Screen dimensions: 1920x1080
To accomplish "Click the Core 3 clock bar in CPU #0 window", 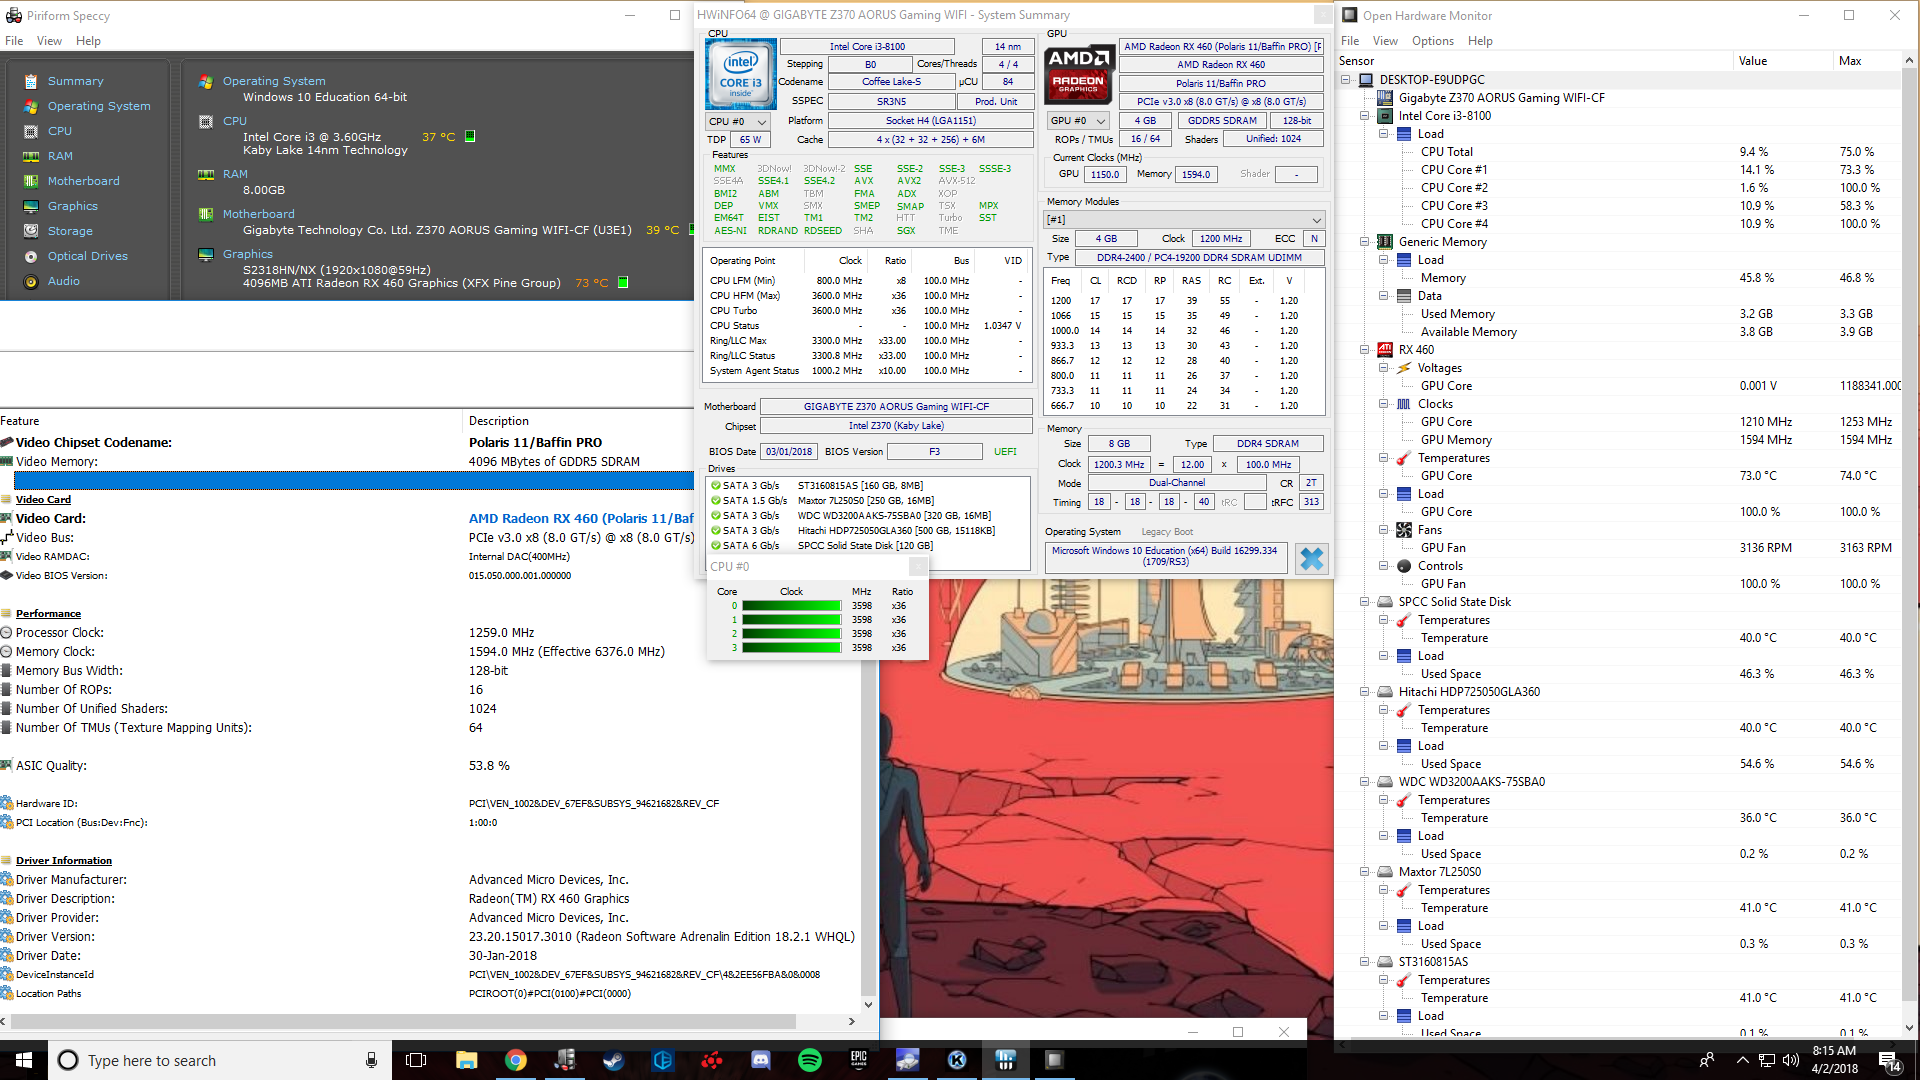I will click(791, 648).
